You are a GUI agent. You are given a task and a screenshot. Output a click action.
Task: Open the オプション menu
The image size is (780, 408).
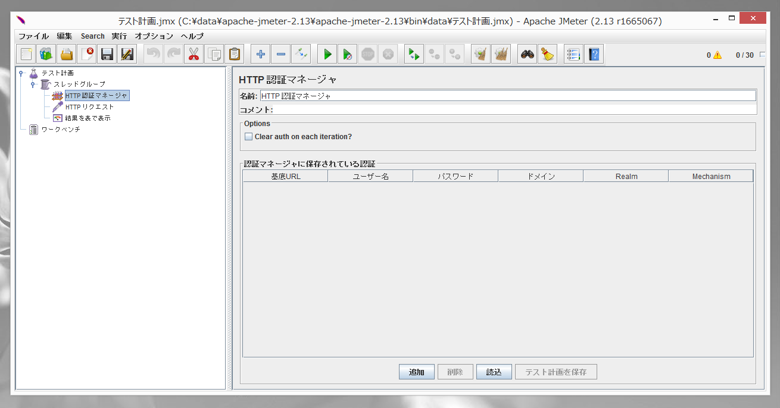click(x=154, y=36)
